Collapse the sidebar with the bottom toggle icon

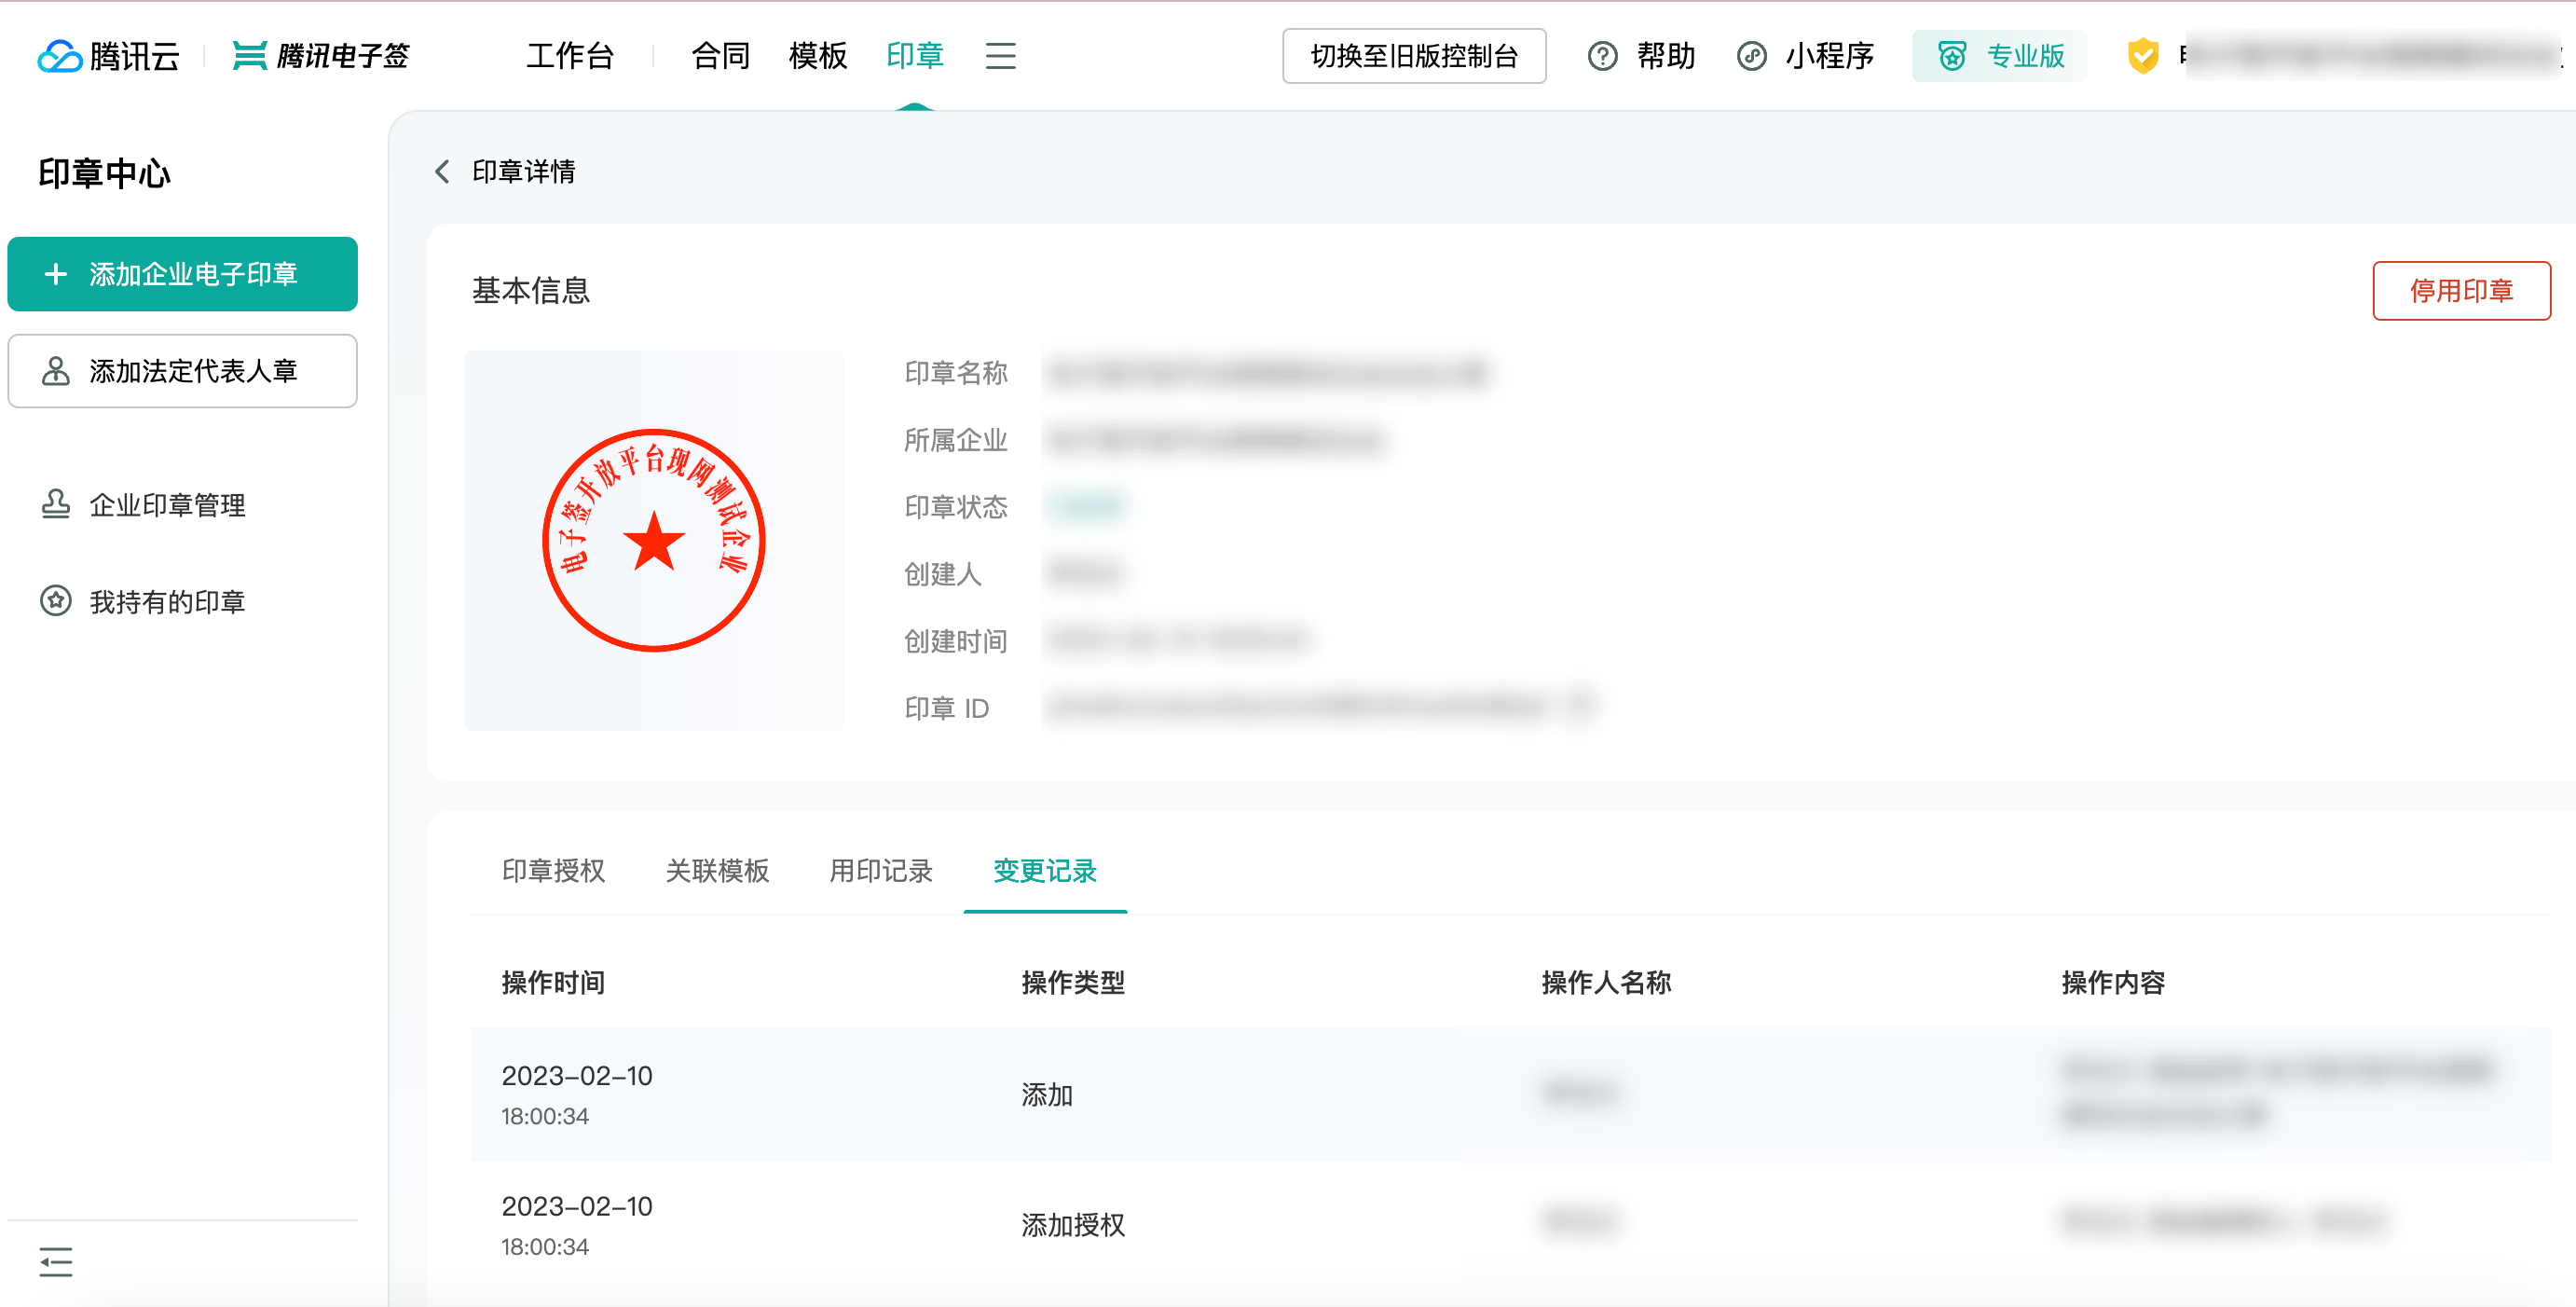tap(56, 1262)
